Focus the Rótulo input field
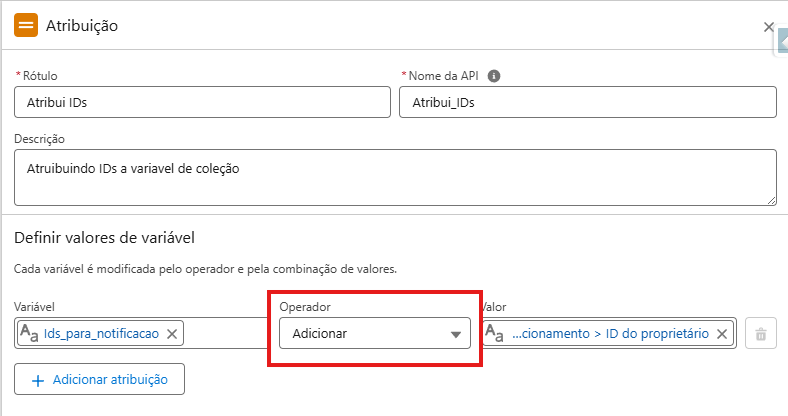788x416 pixels. point(202,102)
